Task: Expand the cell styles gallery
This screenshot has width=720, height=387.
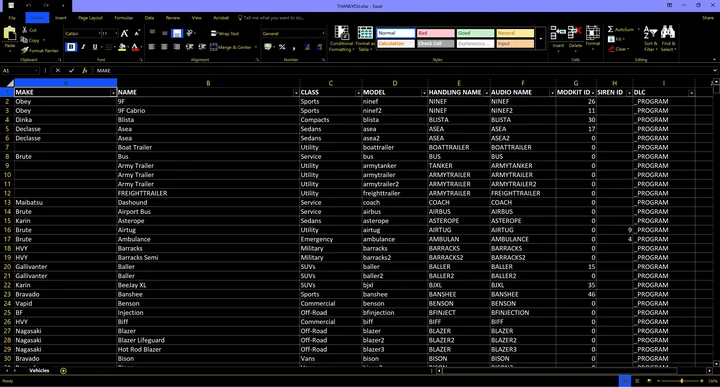Action: tap(540, 39)
